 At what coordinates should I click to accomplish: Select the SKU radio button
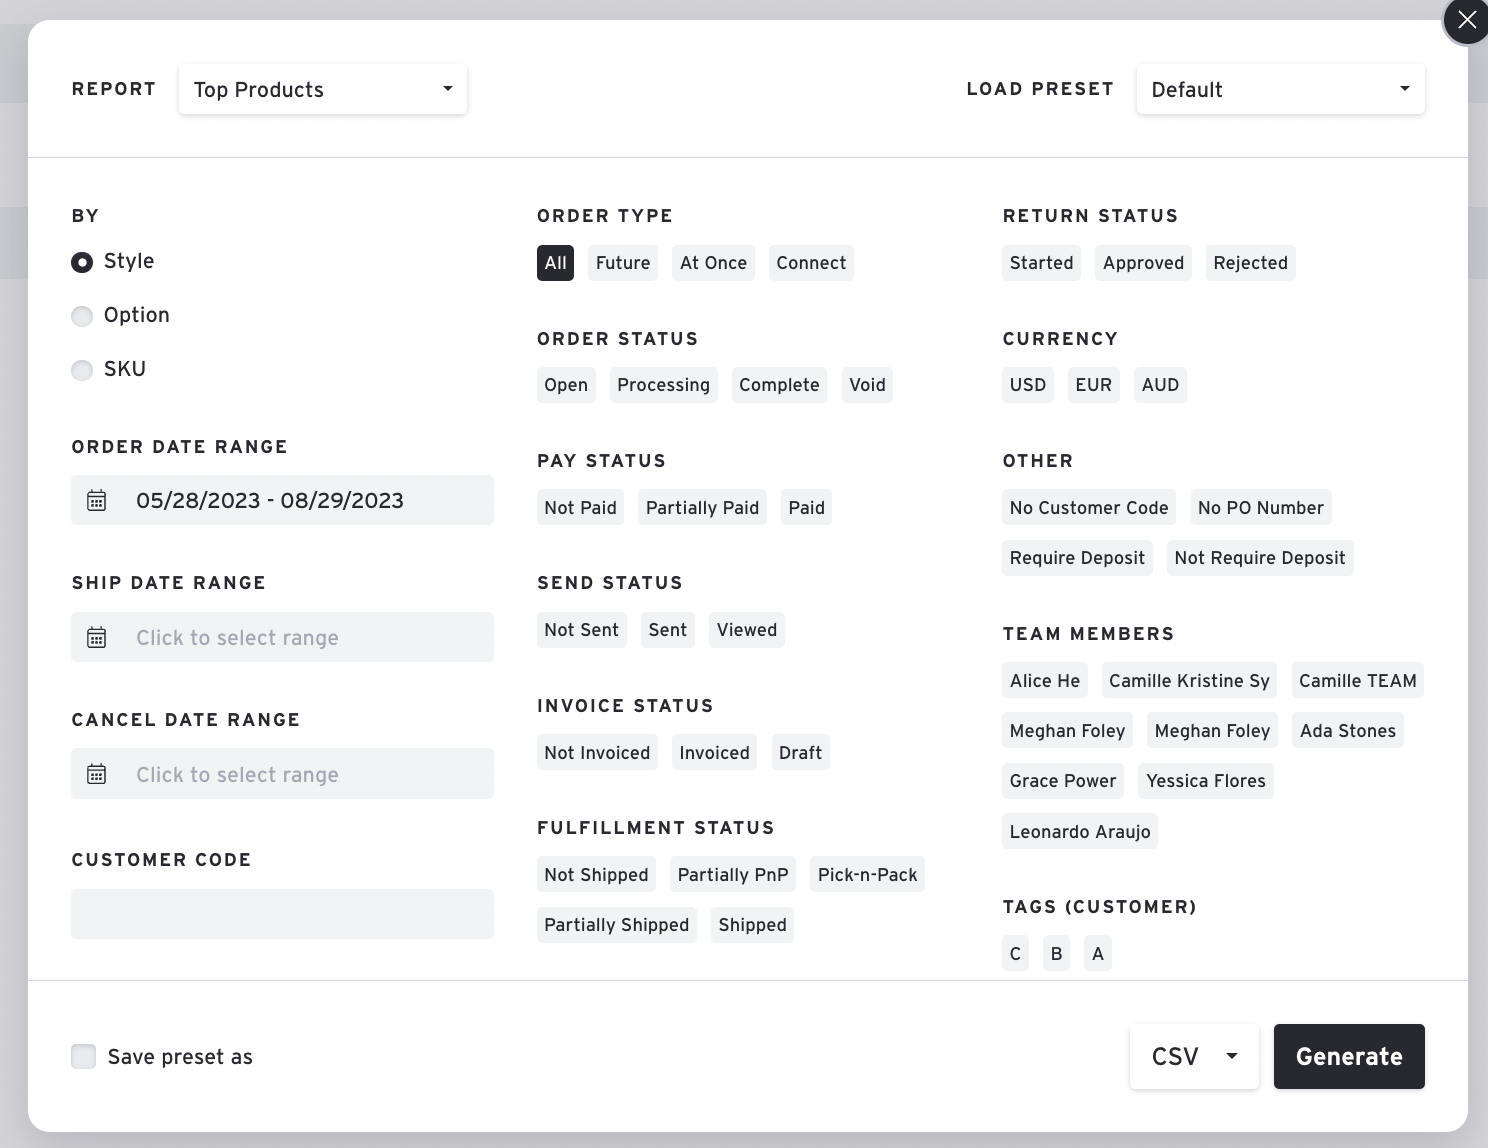tap(82, 369)
